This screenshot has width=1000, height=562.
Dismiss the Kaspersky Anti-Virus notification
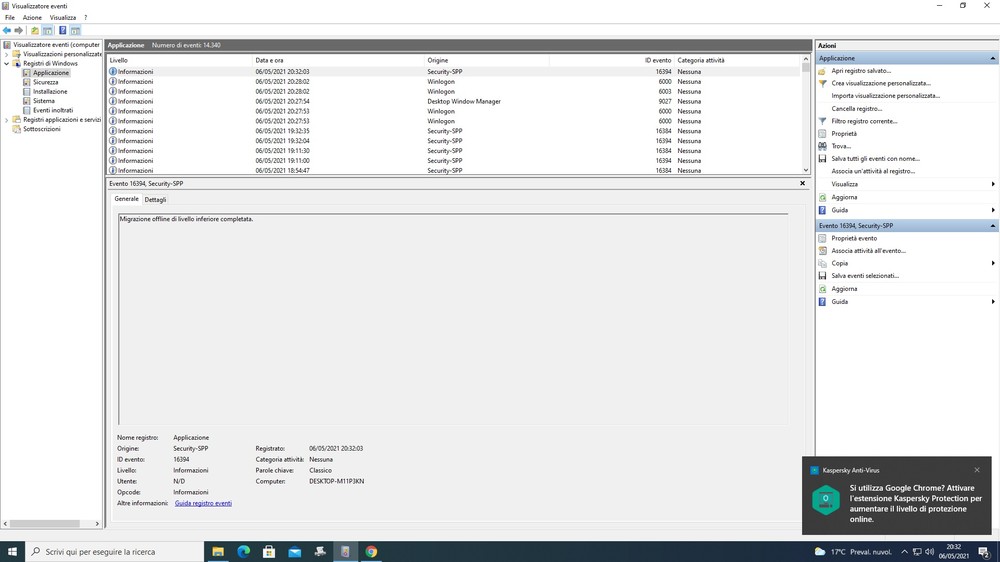click(x=976, y=470)
